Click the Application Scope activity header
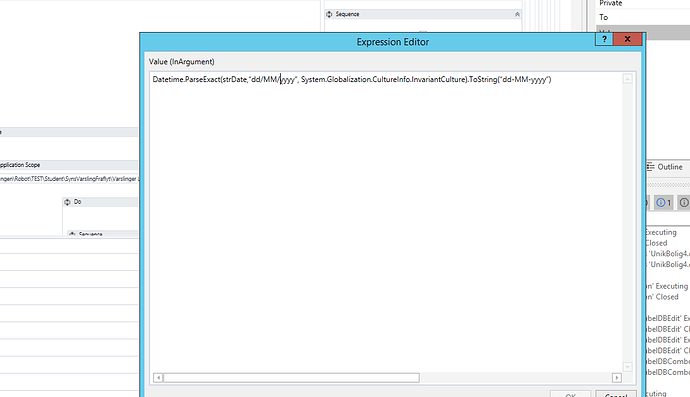 pos(69,165)
